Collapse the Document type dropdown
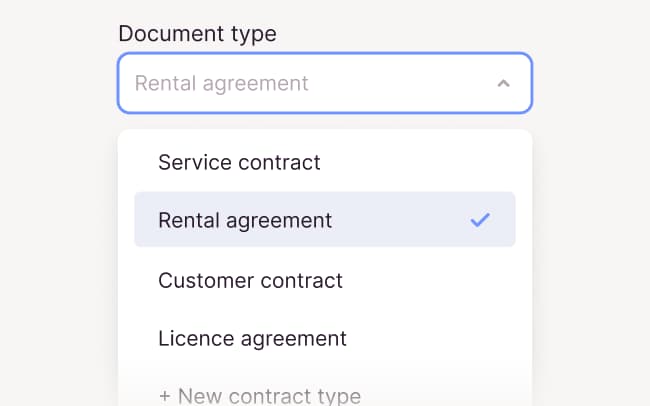 [x=503, y=83]
